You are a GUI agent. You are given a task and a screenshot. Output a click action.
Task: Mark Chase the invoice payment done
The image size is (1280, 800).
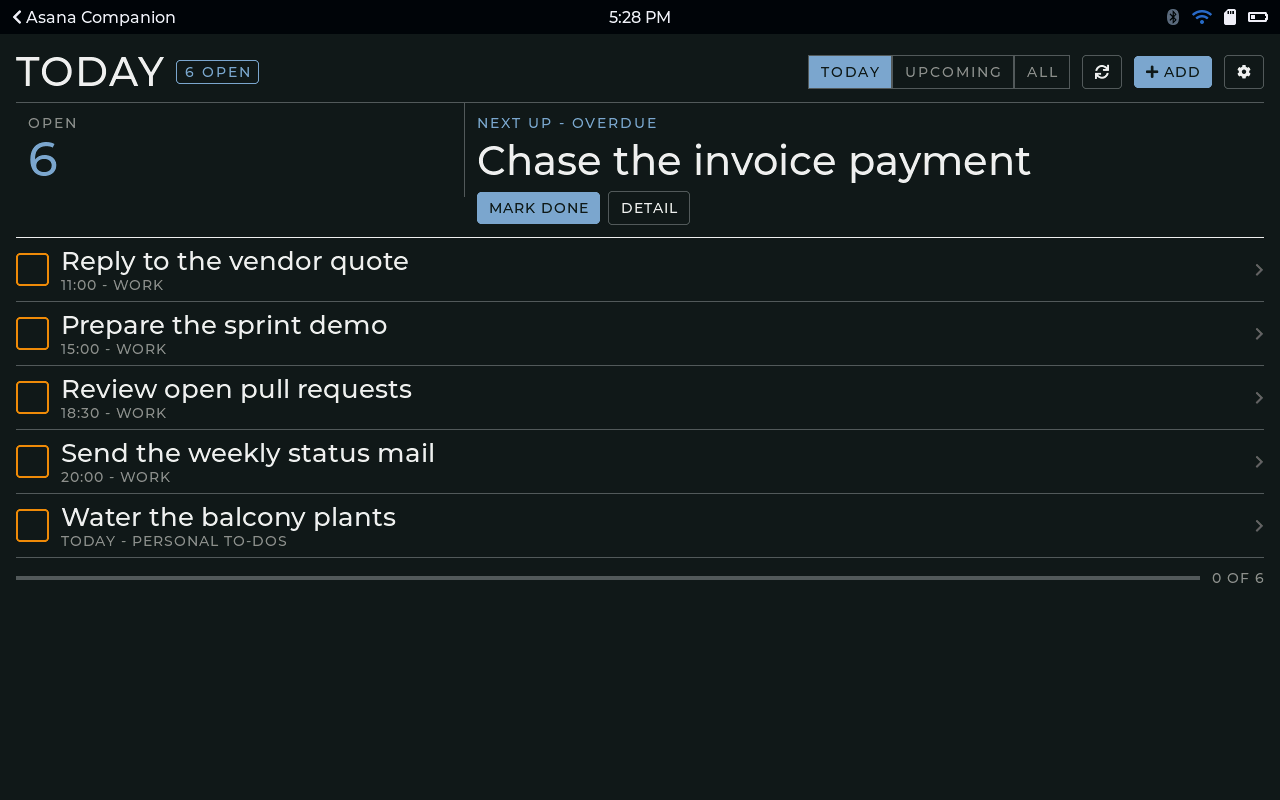538,208
